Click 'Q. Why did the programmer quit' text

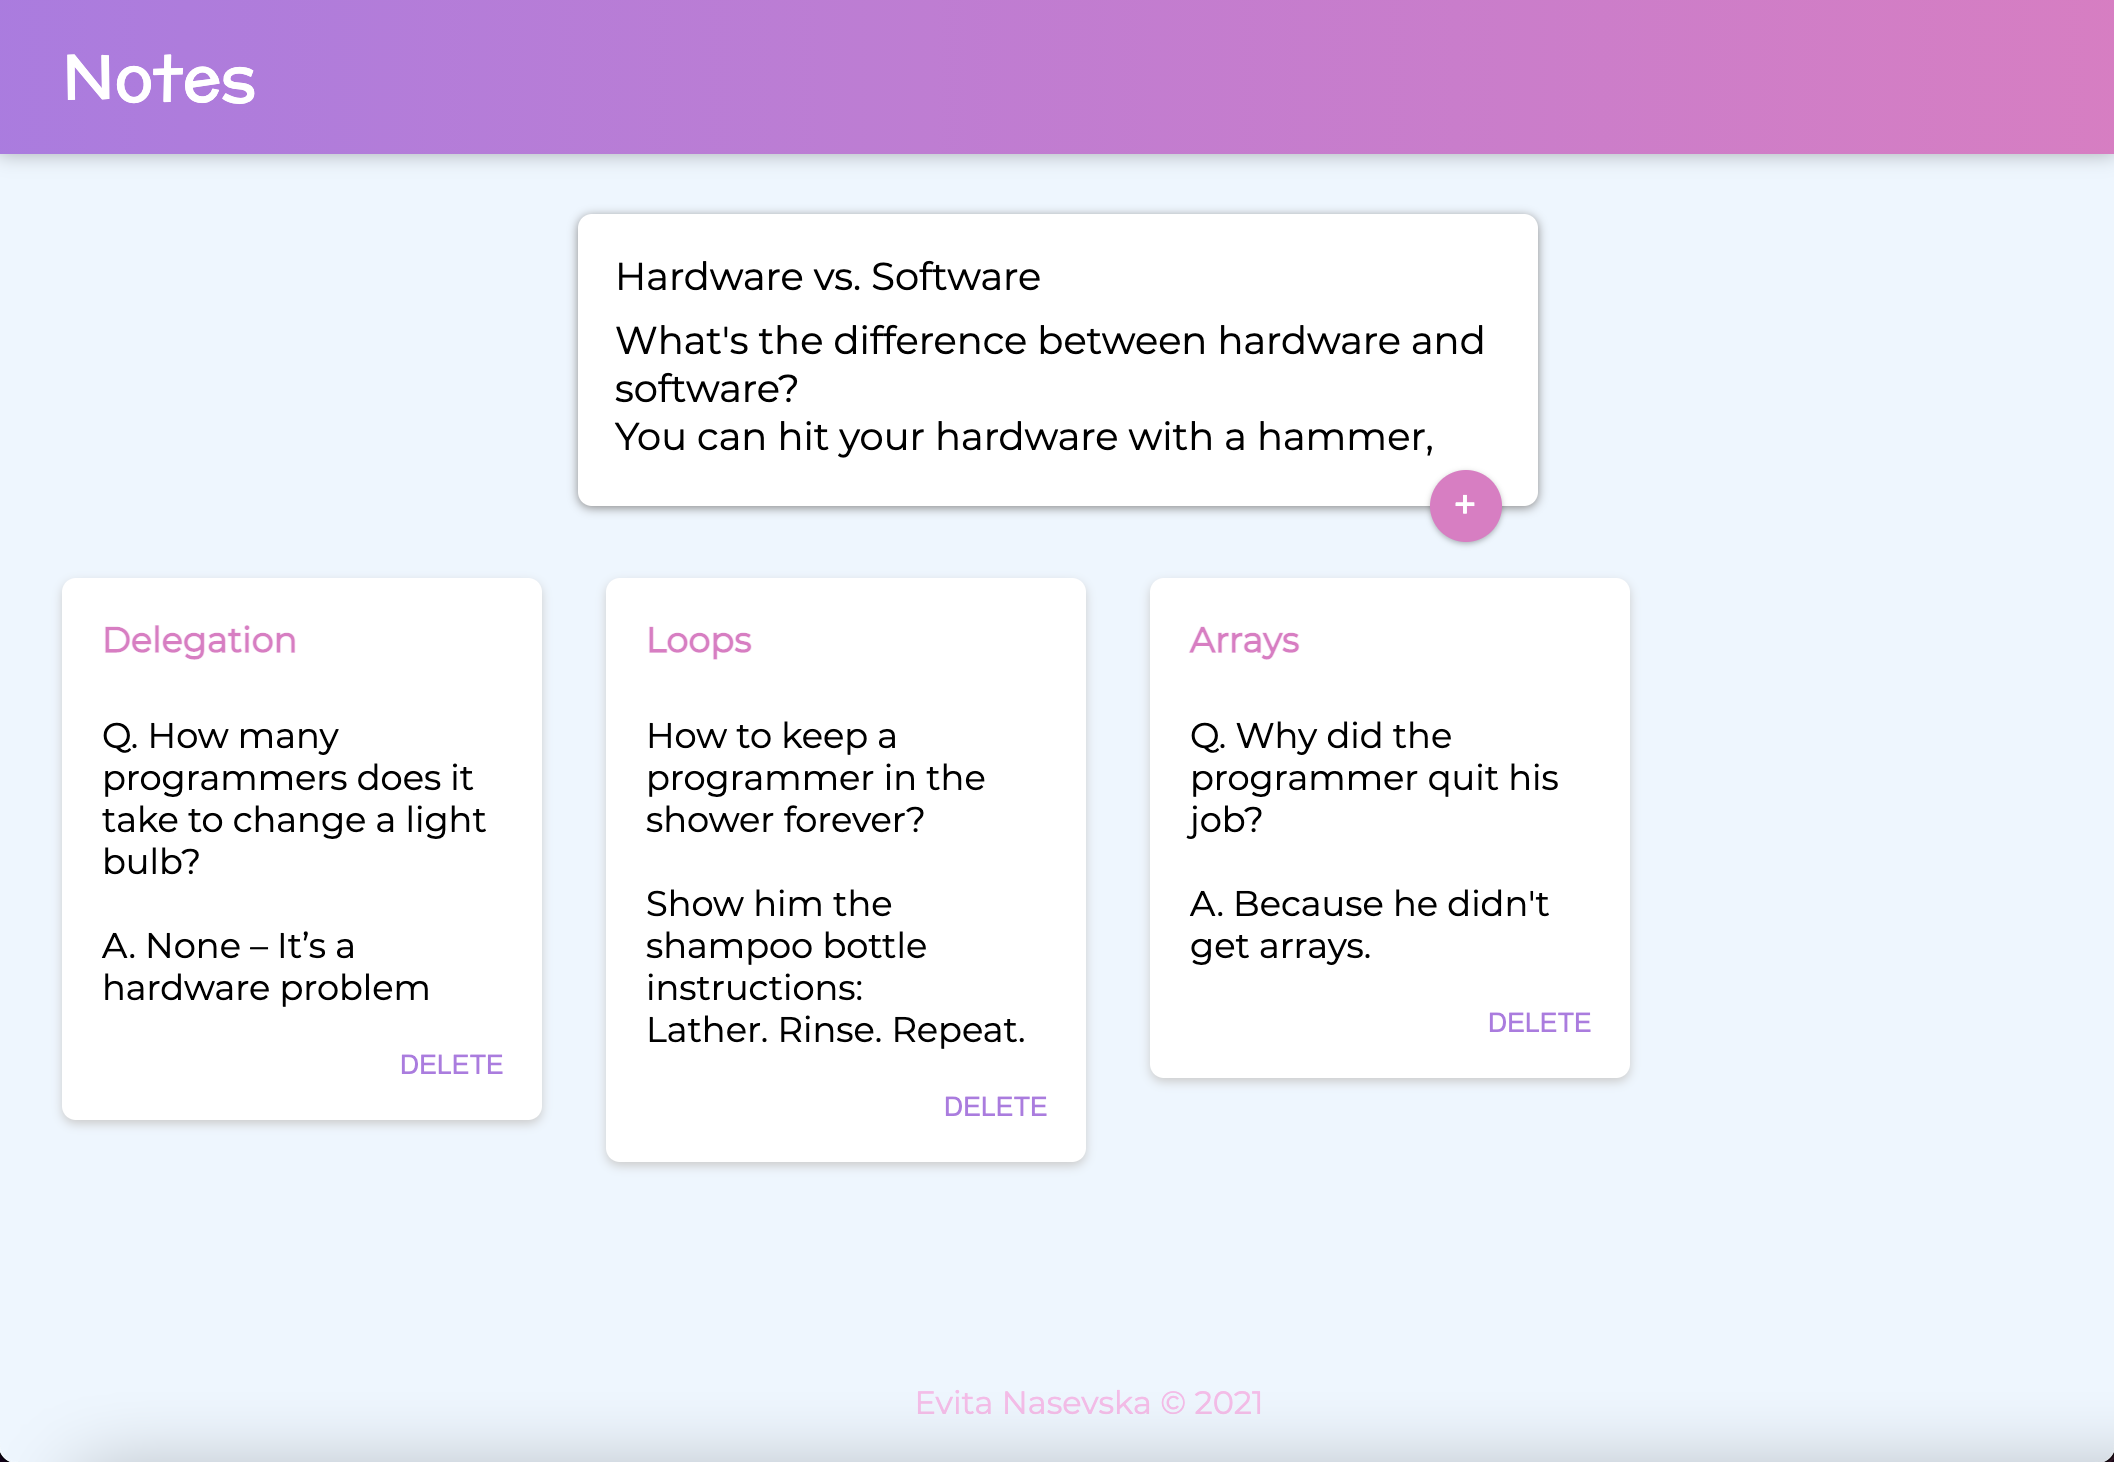(1374, 777)
